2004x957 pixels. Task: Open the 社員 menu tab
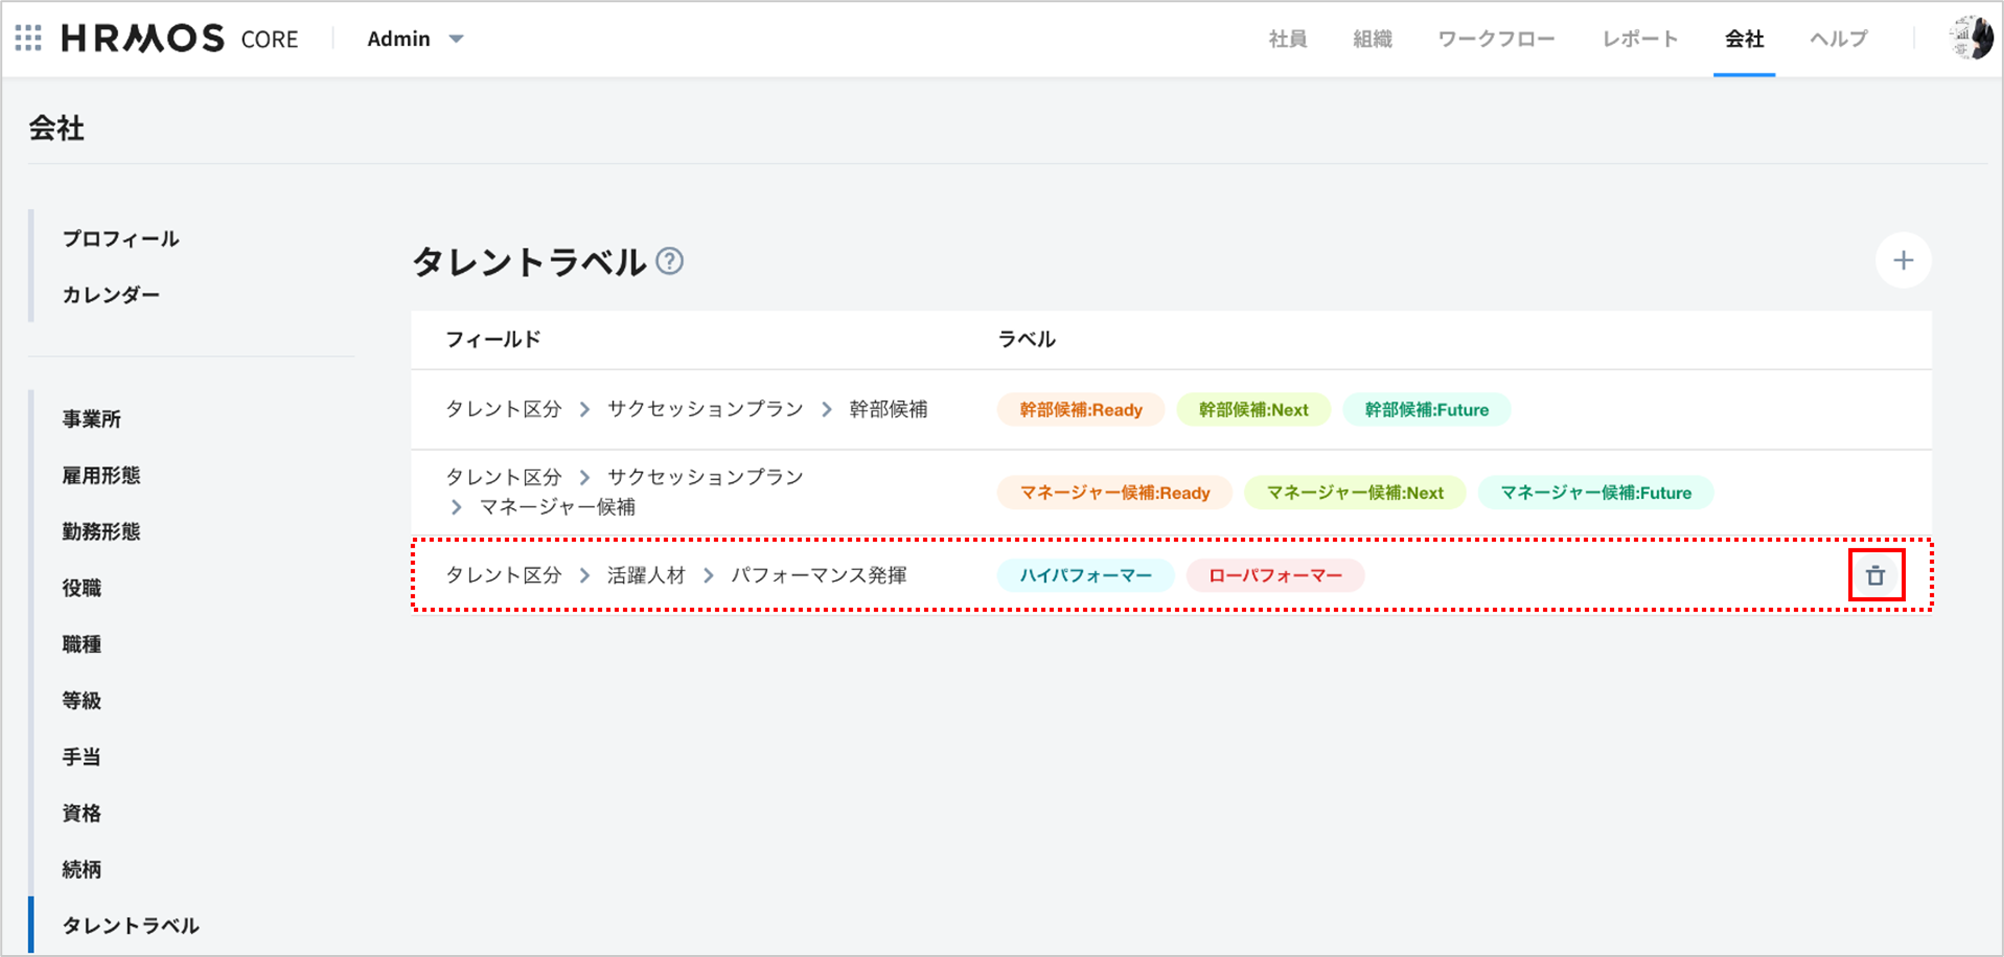(x=1287, y=39)
